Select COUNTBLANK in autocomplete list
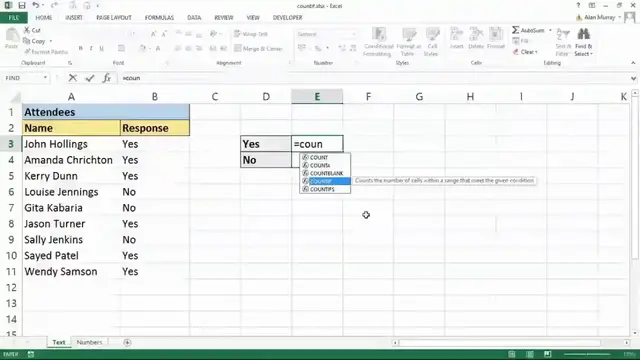Viewport: 640px width, 360px height. pos(325,173)
